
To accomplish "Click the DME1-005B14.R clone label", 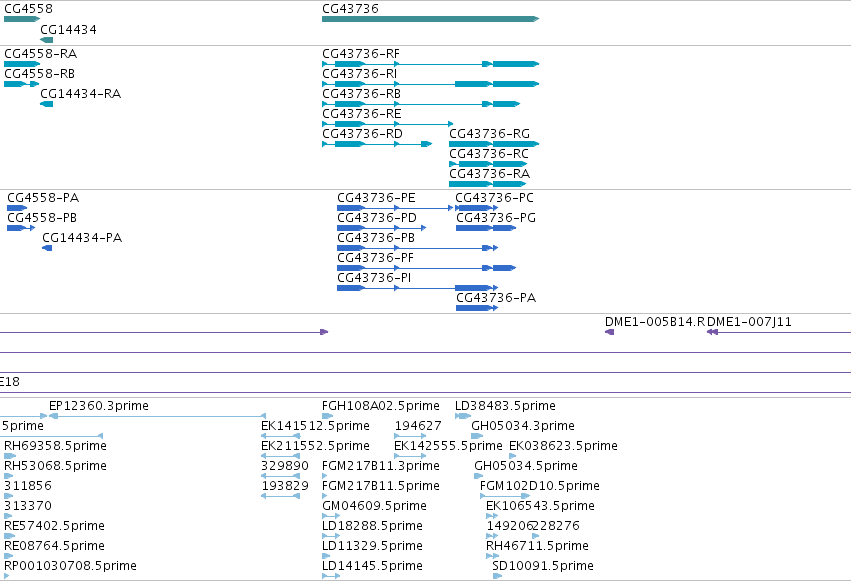I will (655, 322).
